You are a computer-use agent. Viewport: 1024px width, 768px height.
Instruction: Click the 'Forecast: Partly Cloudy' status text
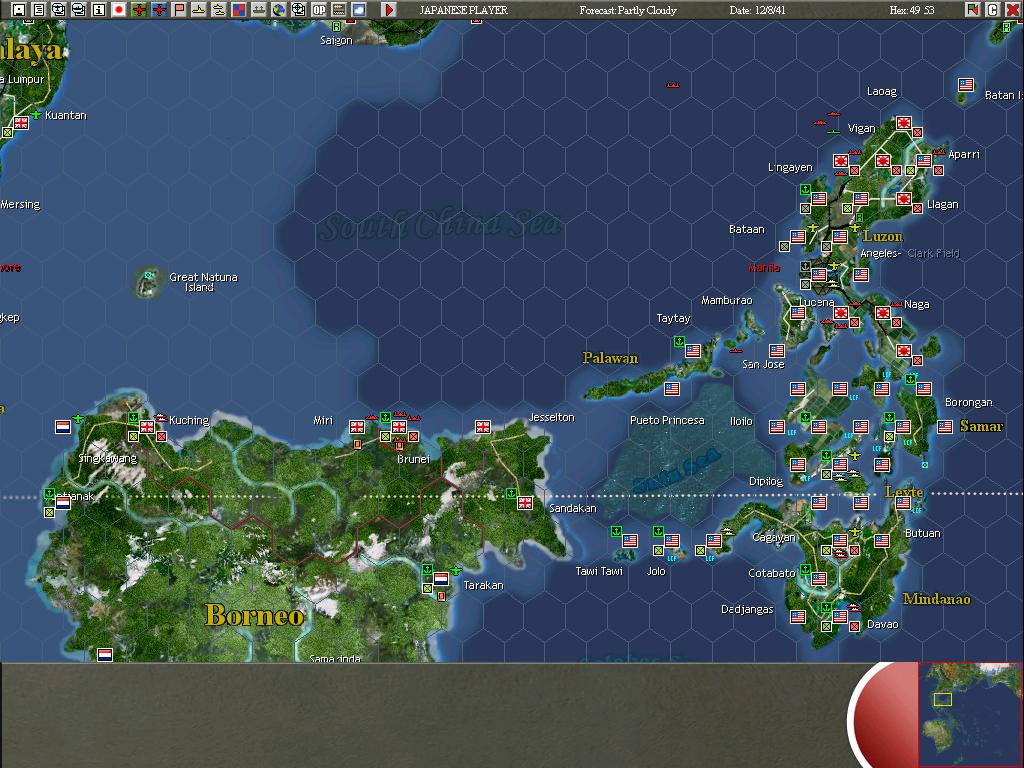pos(628,10)
